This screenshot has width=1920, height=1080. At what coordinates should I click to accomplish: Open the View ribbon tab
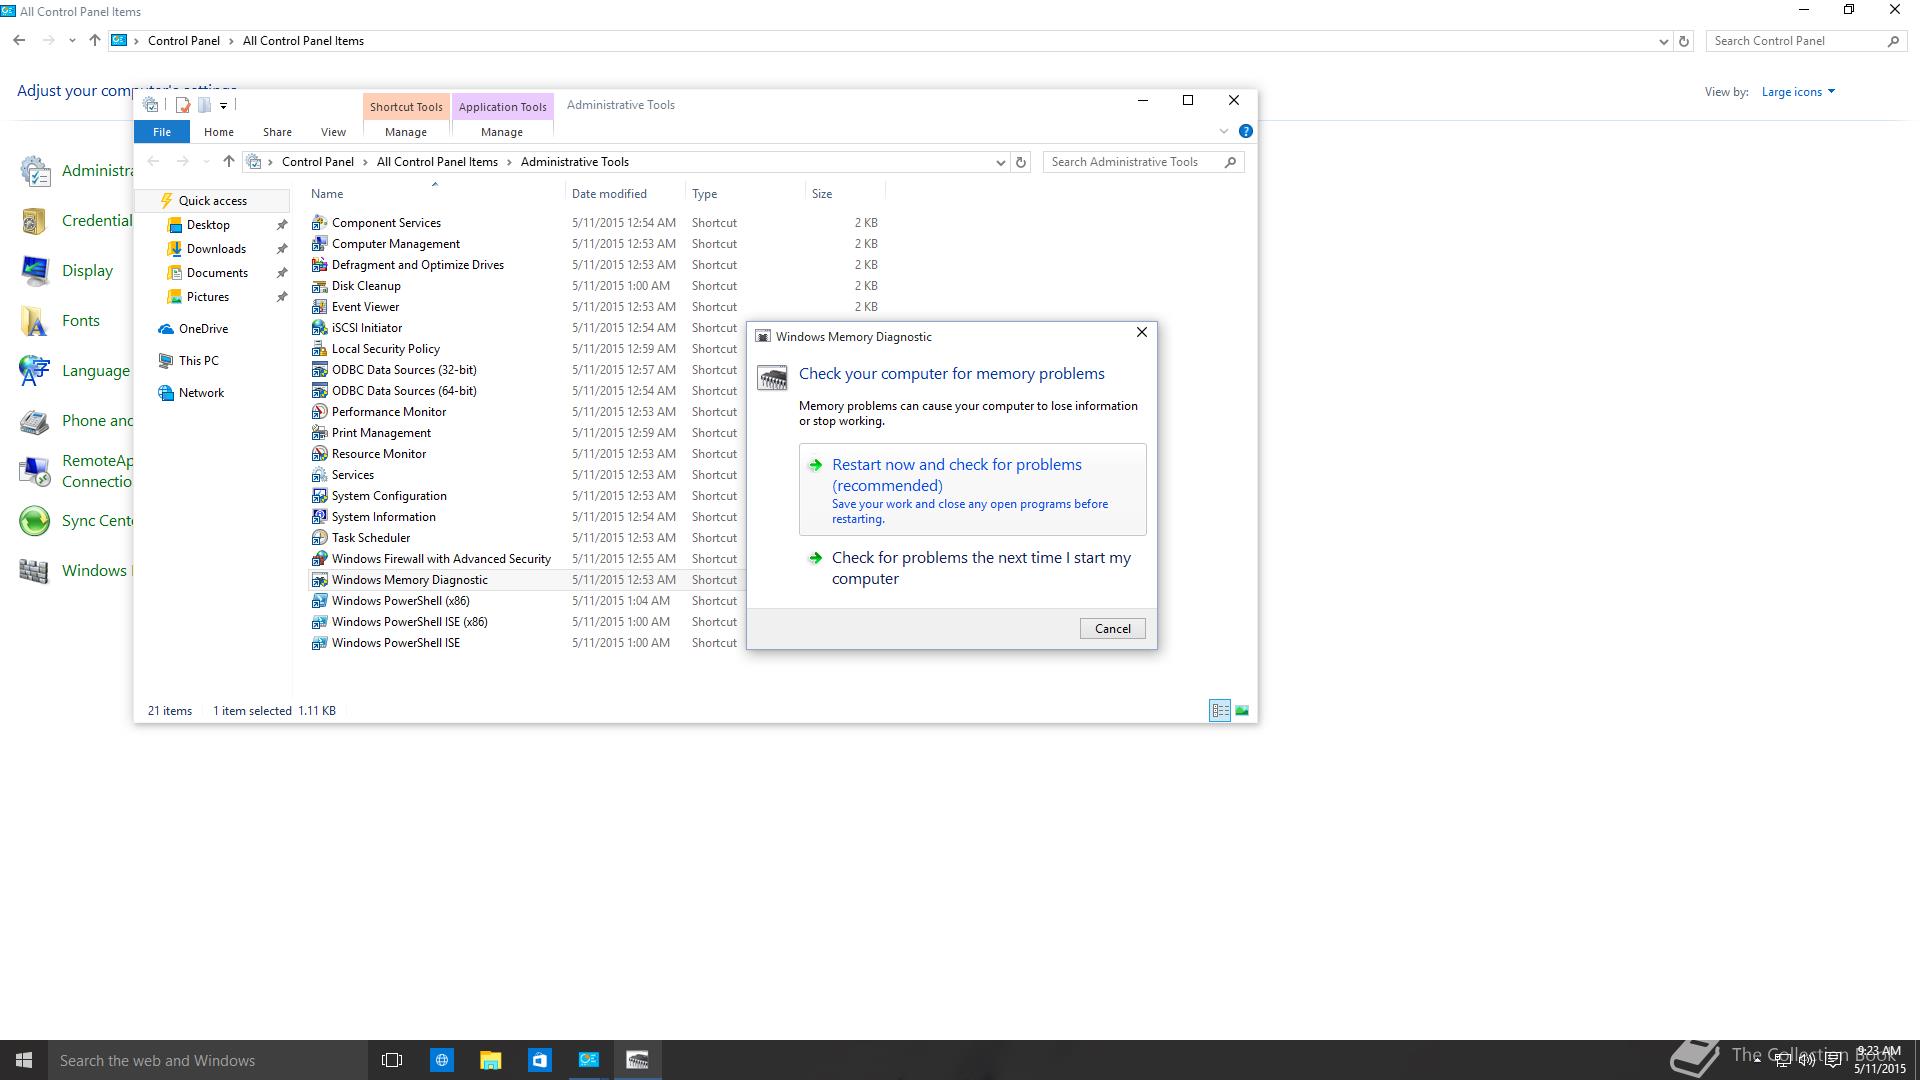click(x=333, y=132)
